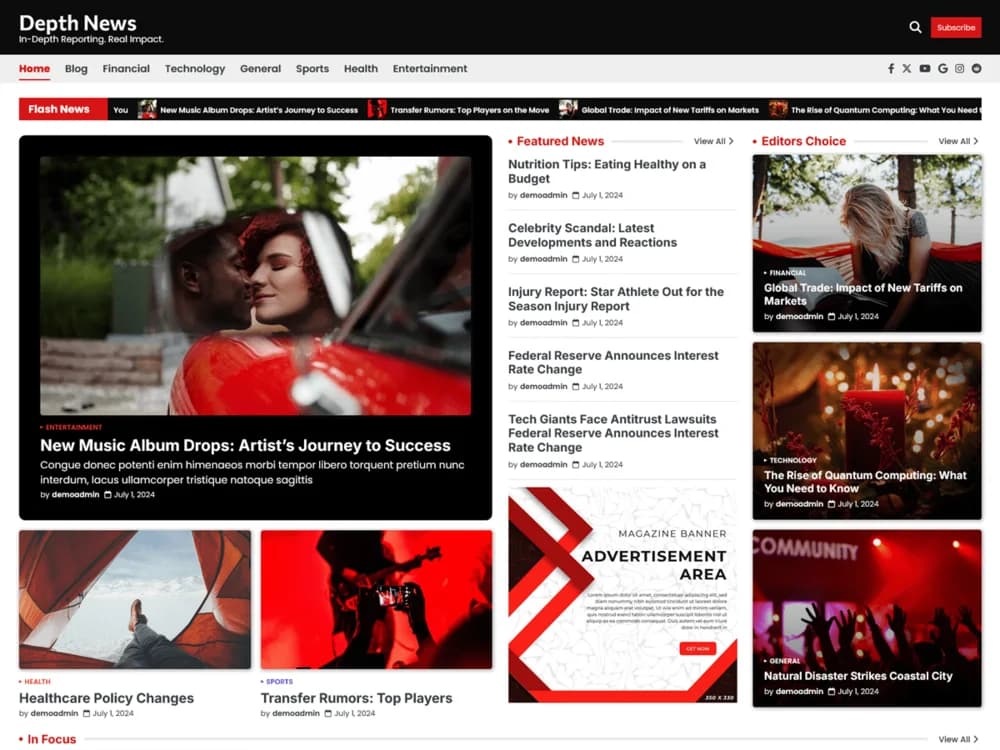This screenshot has height=750, width=1000.
Task: Click the Healthcare Policy Changes tent thumbnail
Action: click(x=135, y=598)
